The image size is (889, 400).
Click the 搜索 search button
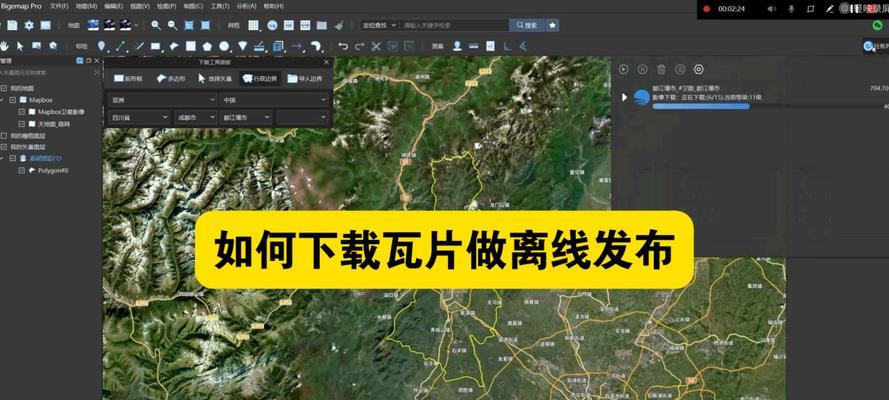click(527, 25)
